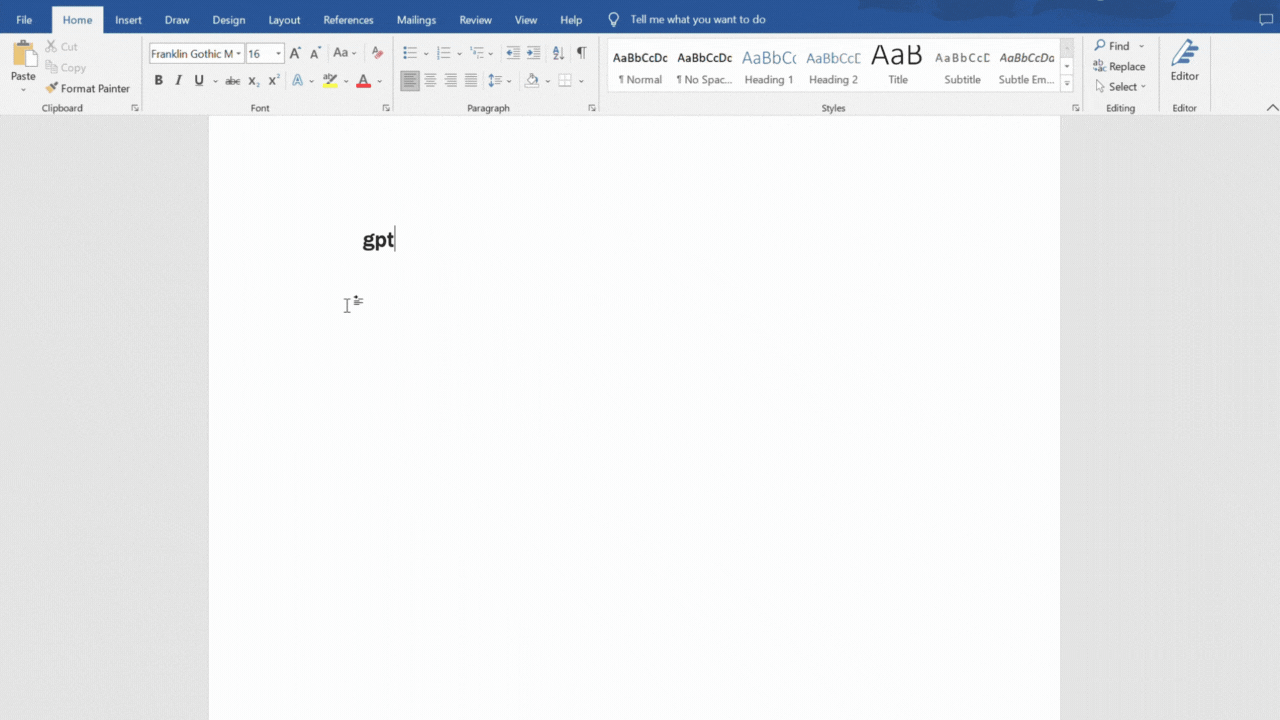Apply a bulleted list
Screen dimensions: 1280x720
[x=409, y=53]
